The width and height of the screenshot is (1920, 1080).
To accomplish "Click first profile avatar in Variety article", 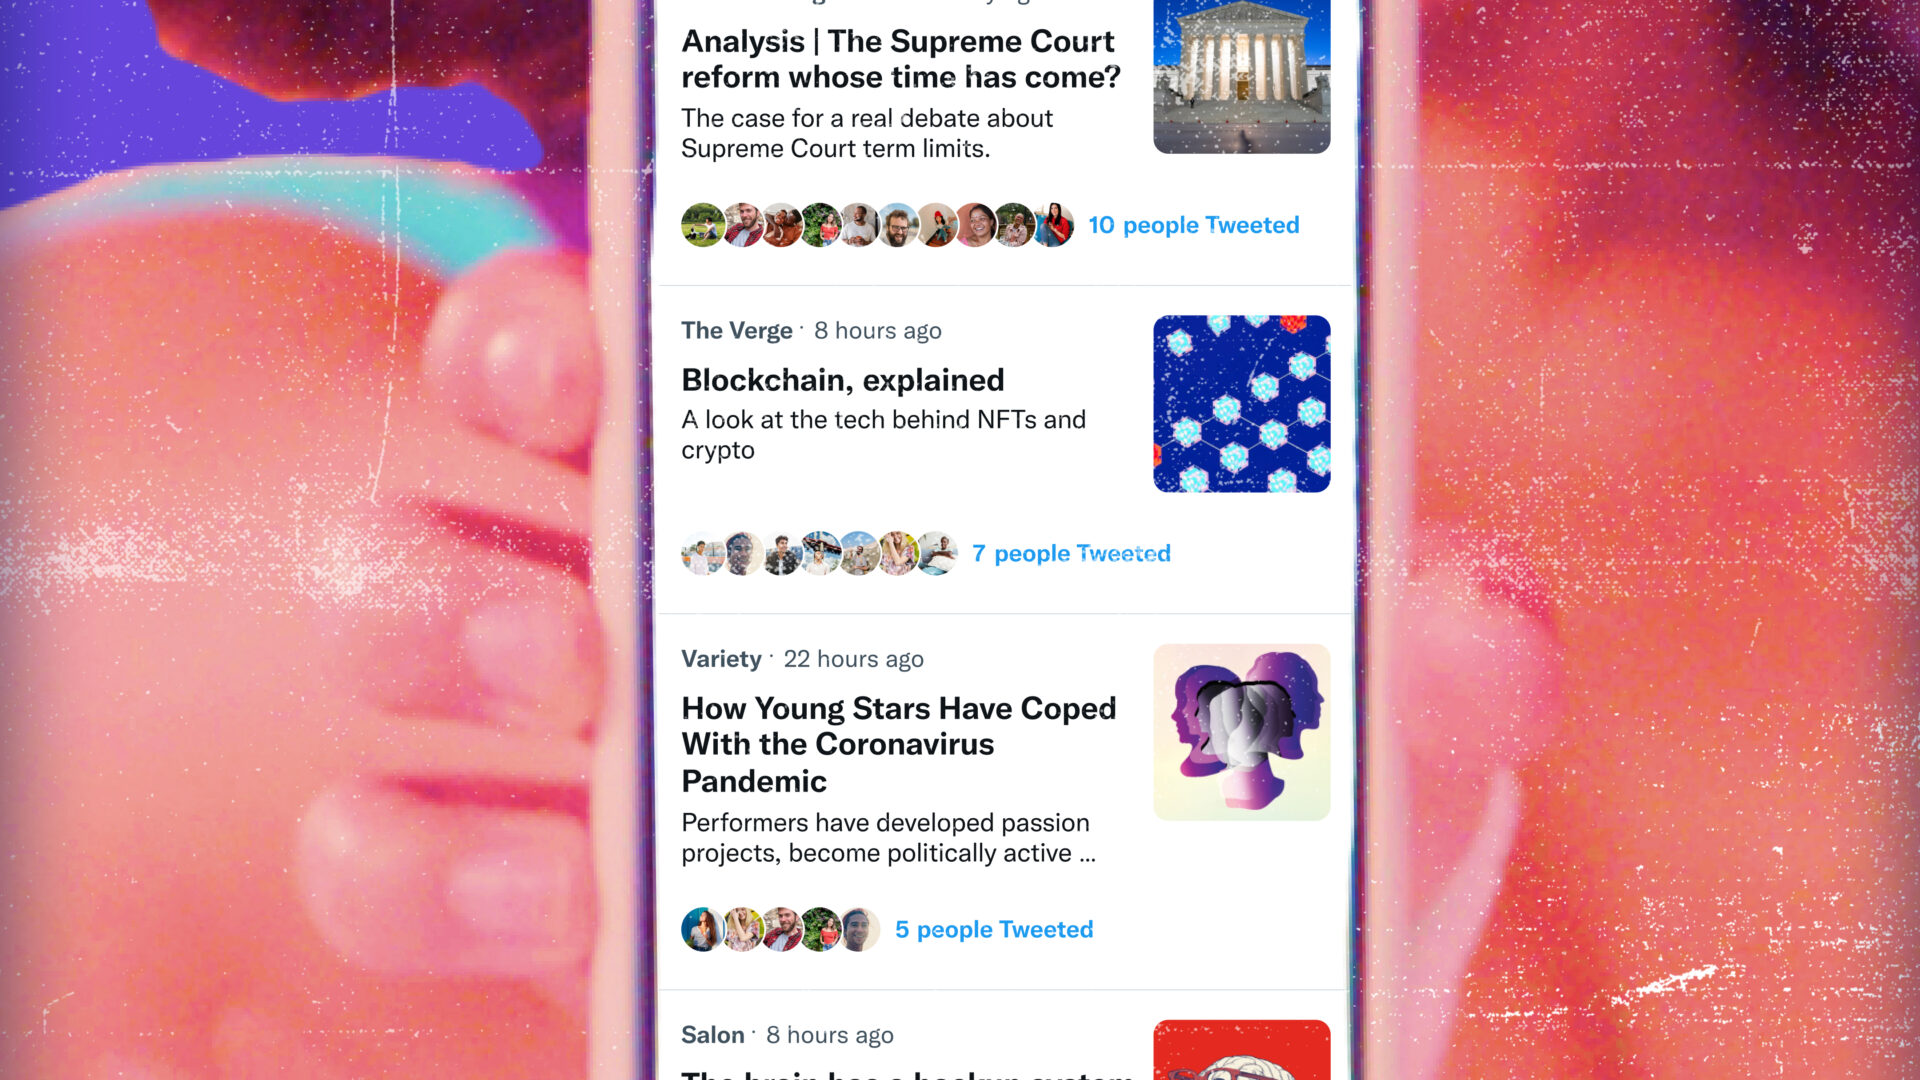I will click(700, 928).
